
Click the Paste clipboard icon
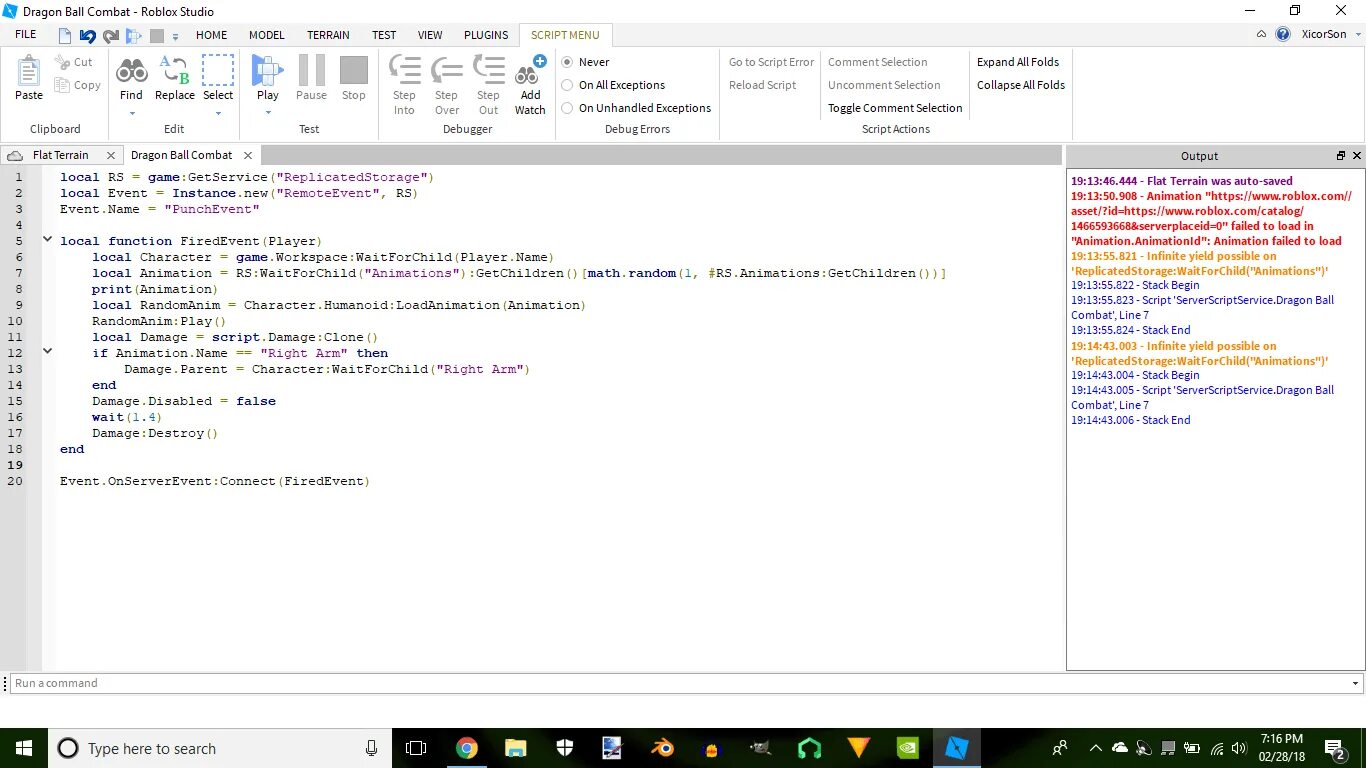[x=29, y=72]
